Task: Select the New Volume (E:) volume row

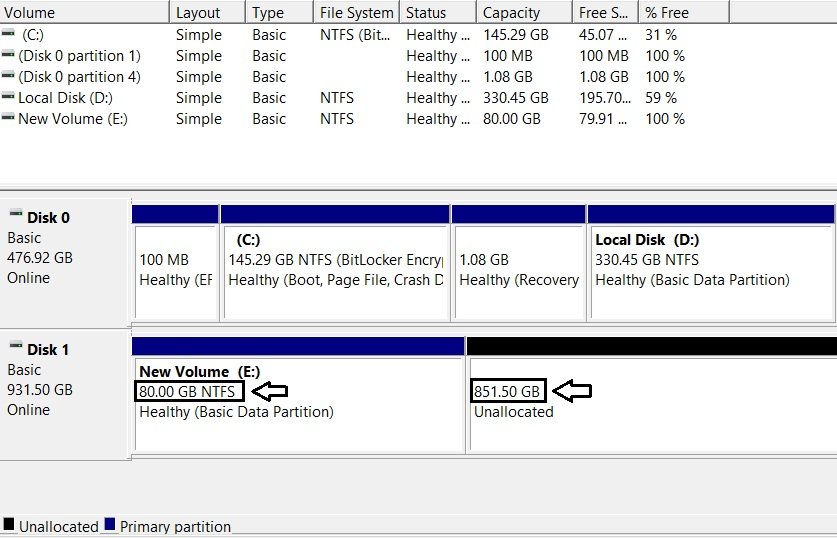Action: point(73,119)
